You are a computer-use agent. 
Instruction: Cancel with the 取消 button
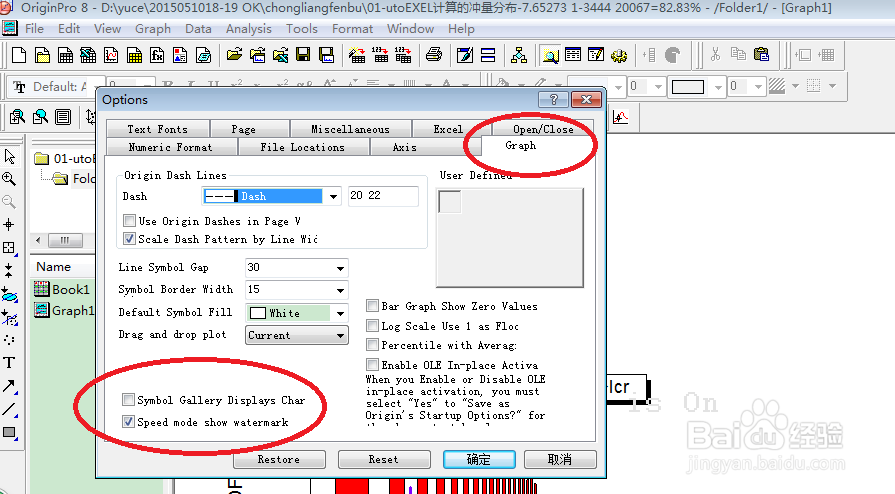coord(560,459)
